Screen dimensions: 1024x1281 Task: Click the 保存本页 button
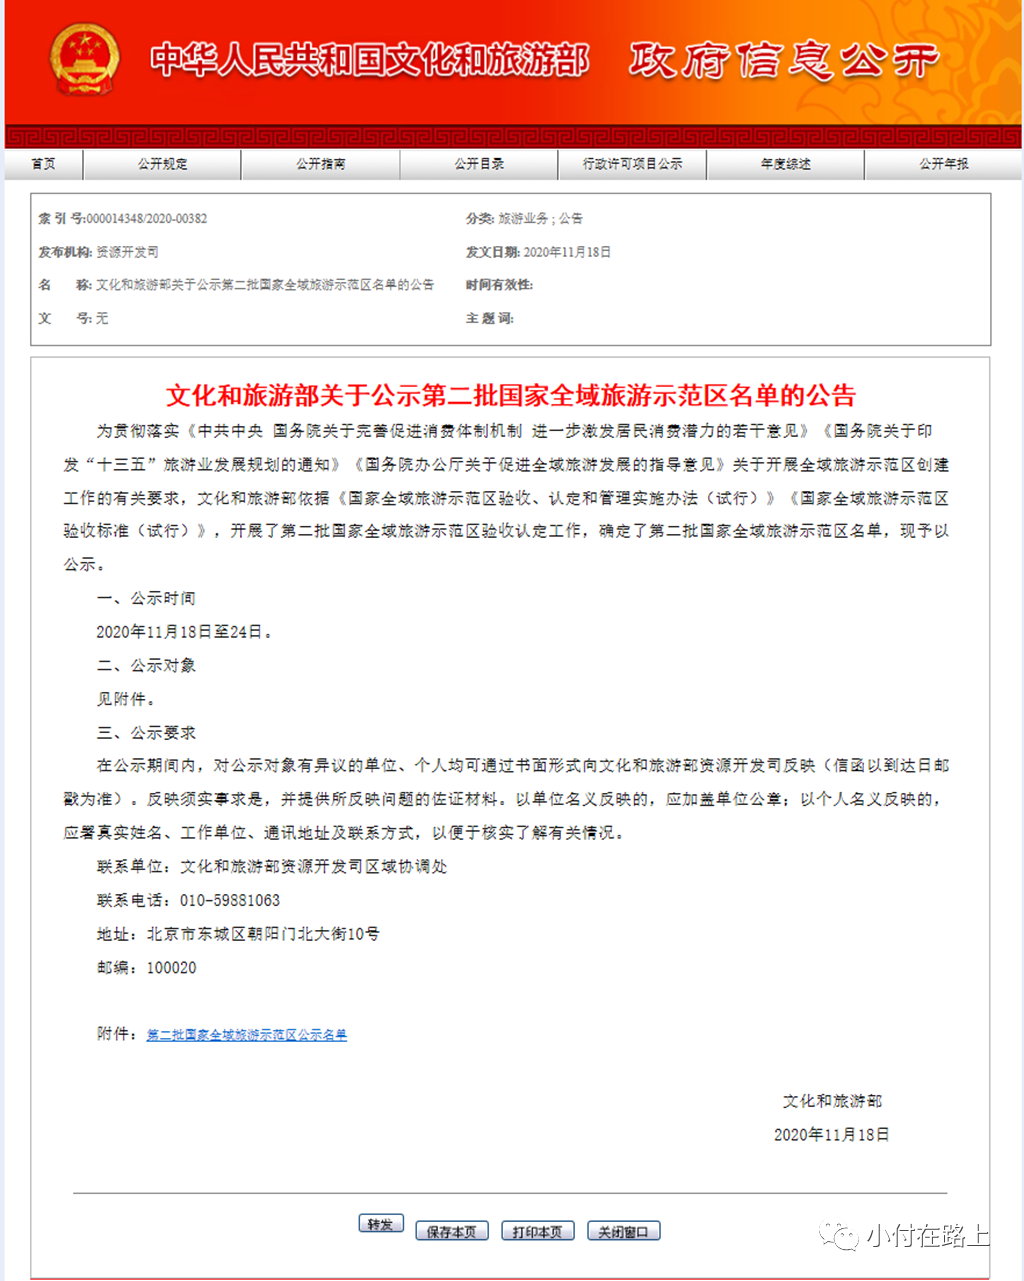[x=451, y=1232]
